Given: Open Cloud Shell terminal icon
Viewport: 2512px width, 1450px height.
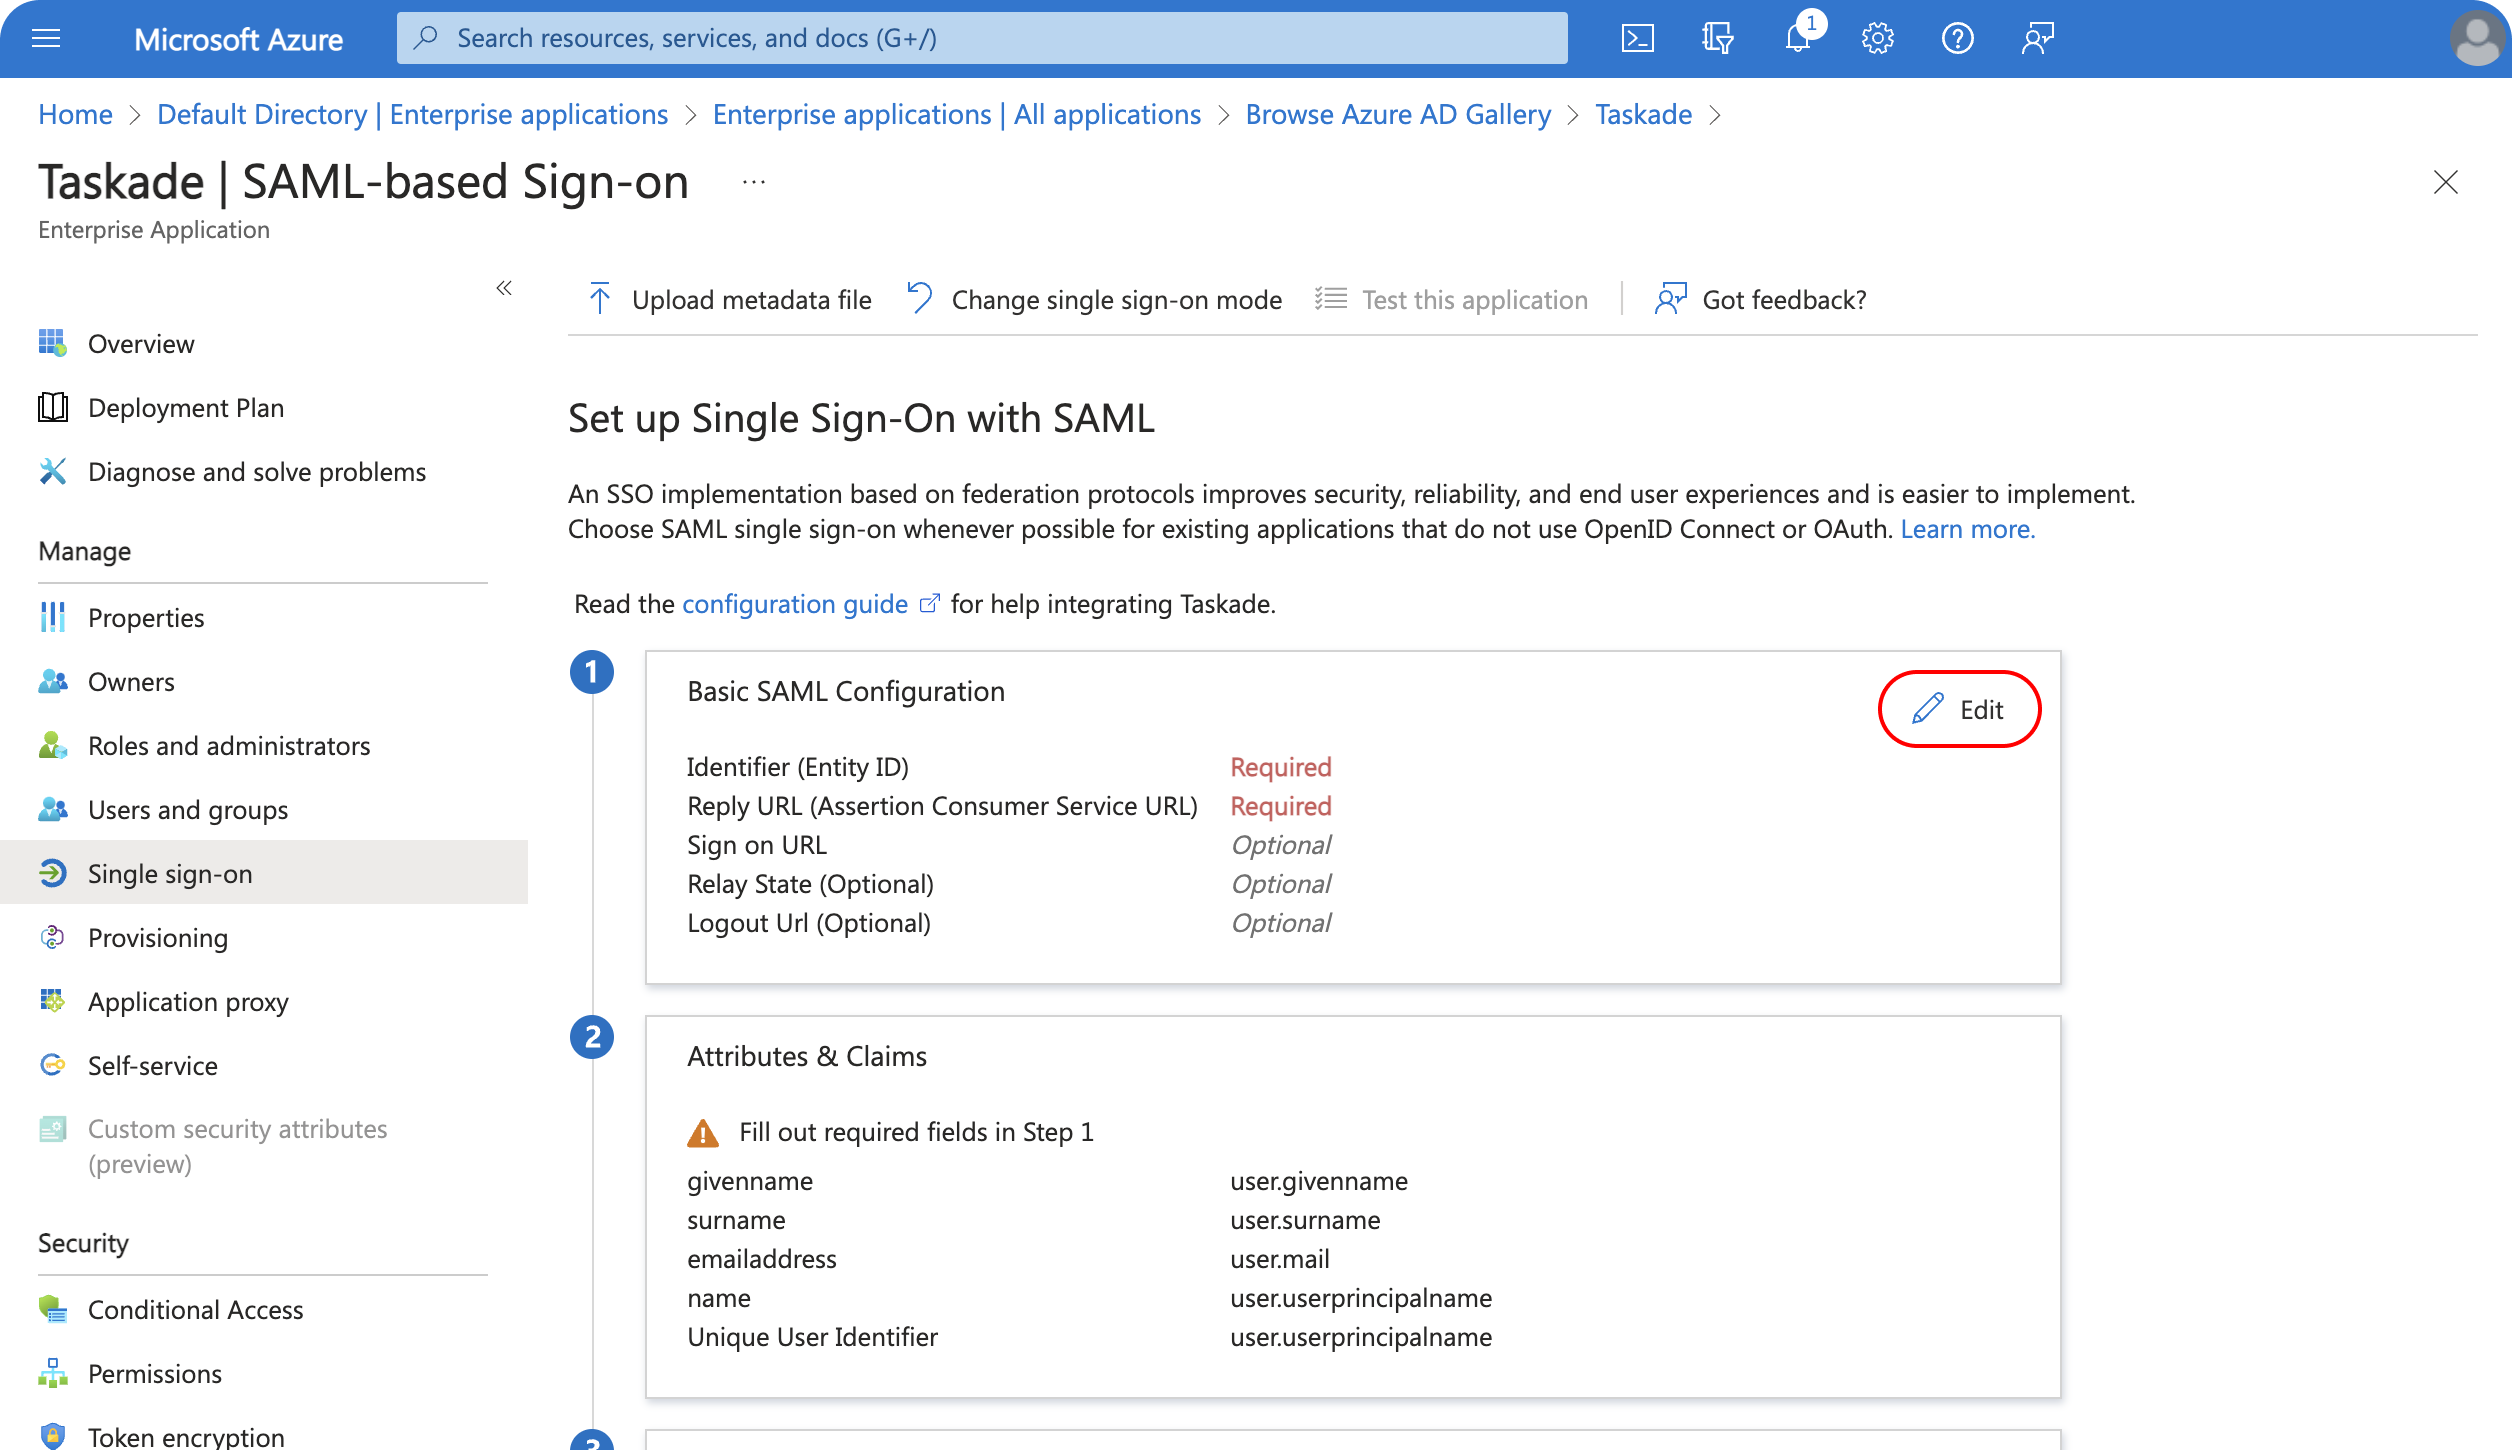Looking at the screenshot, I should [1637, 39].
